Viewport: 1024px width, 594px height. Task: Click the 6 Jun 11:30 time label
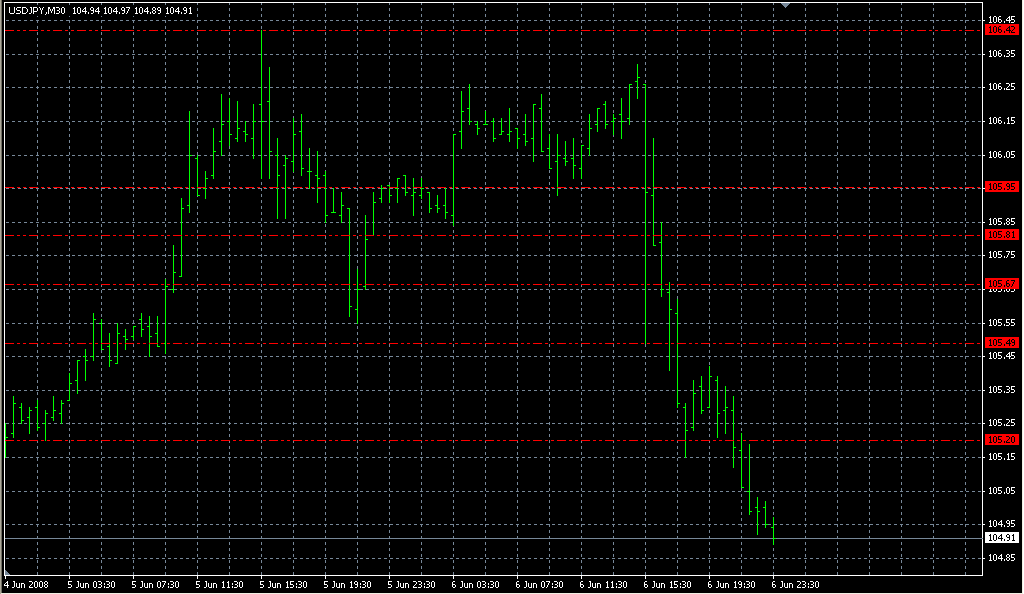603,584
